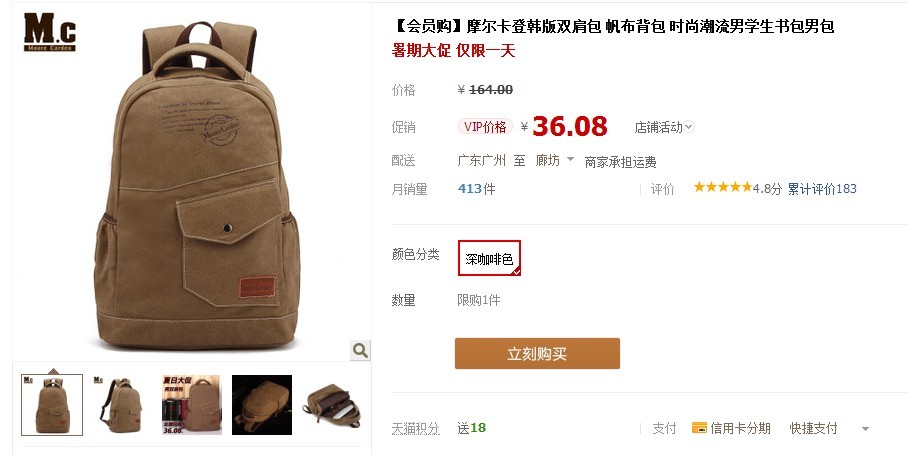Open the 廊坊 delivery destination dropdown
This screenshot has height=455, width=907.
554,160
